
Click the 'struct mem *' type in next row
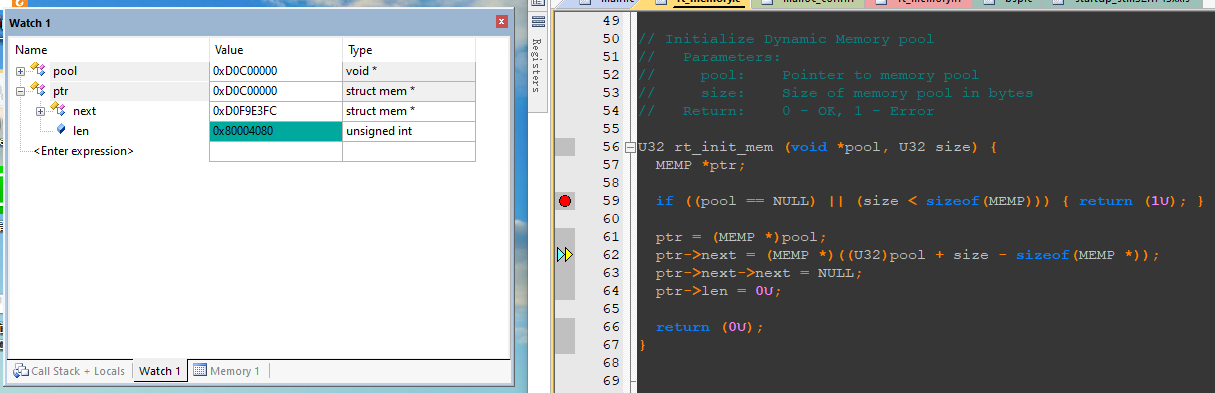pyautogui.click(x=409, y=111)
